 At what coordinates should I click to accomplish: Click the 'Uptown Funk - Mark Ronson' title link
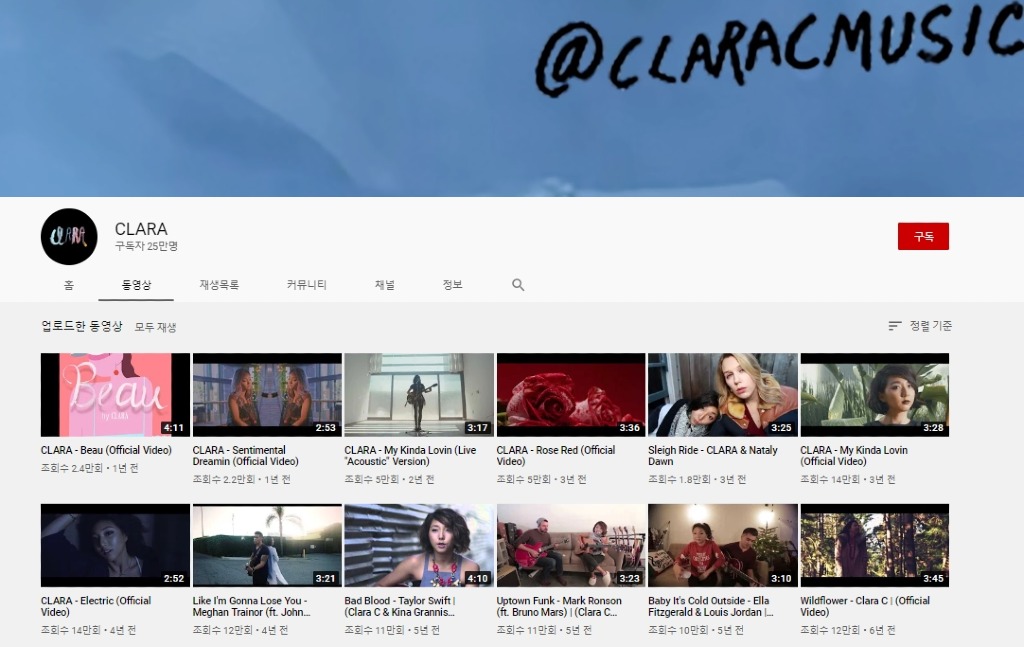tap(559, 607)
